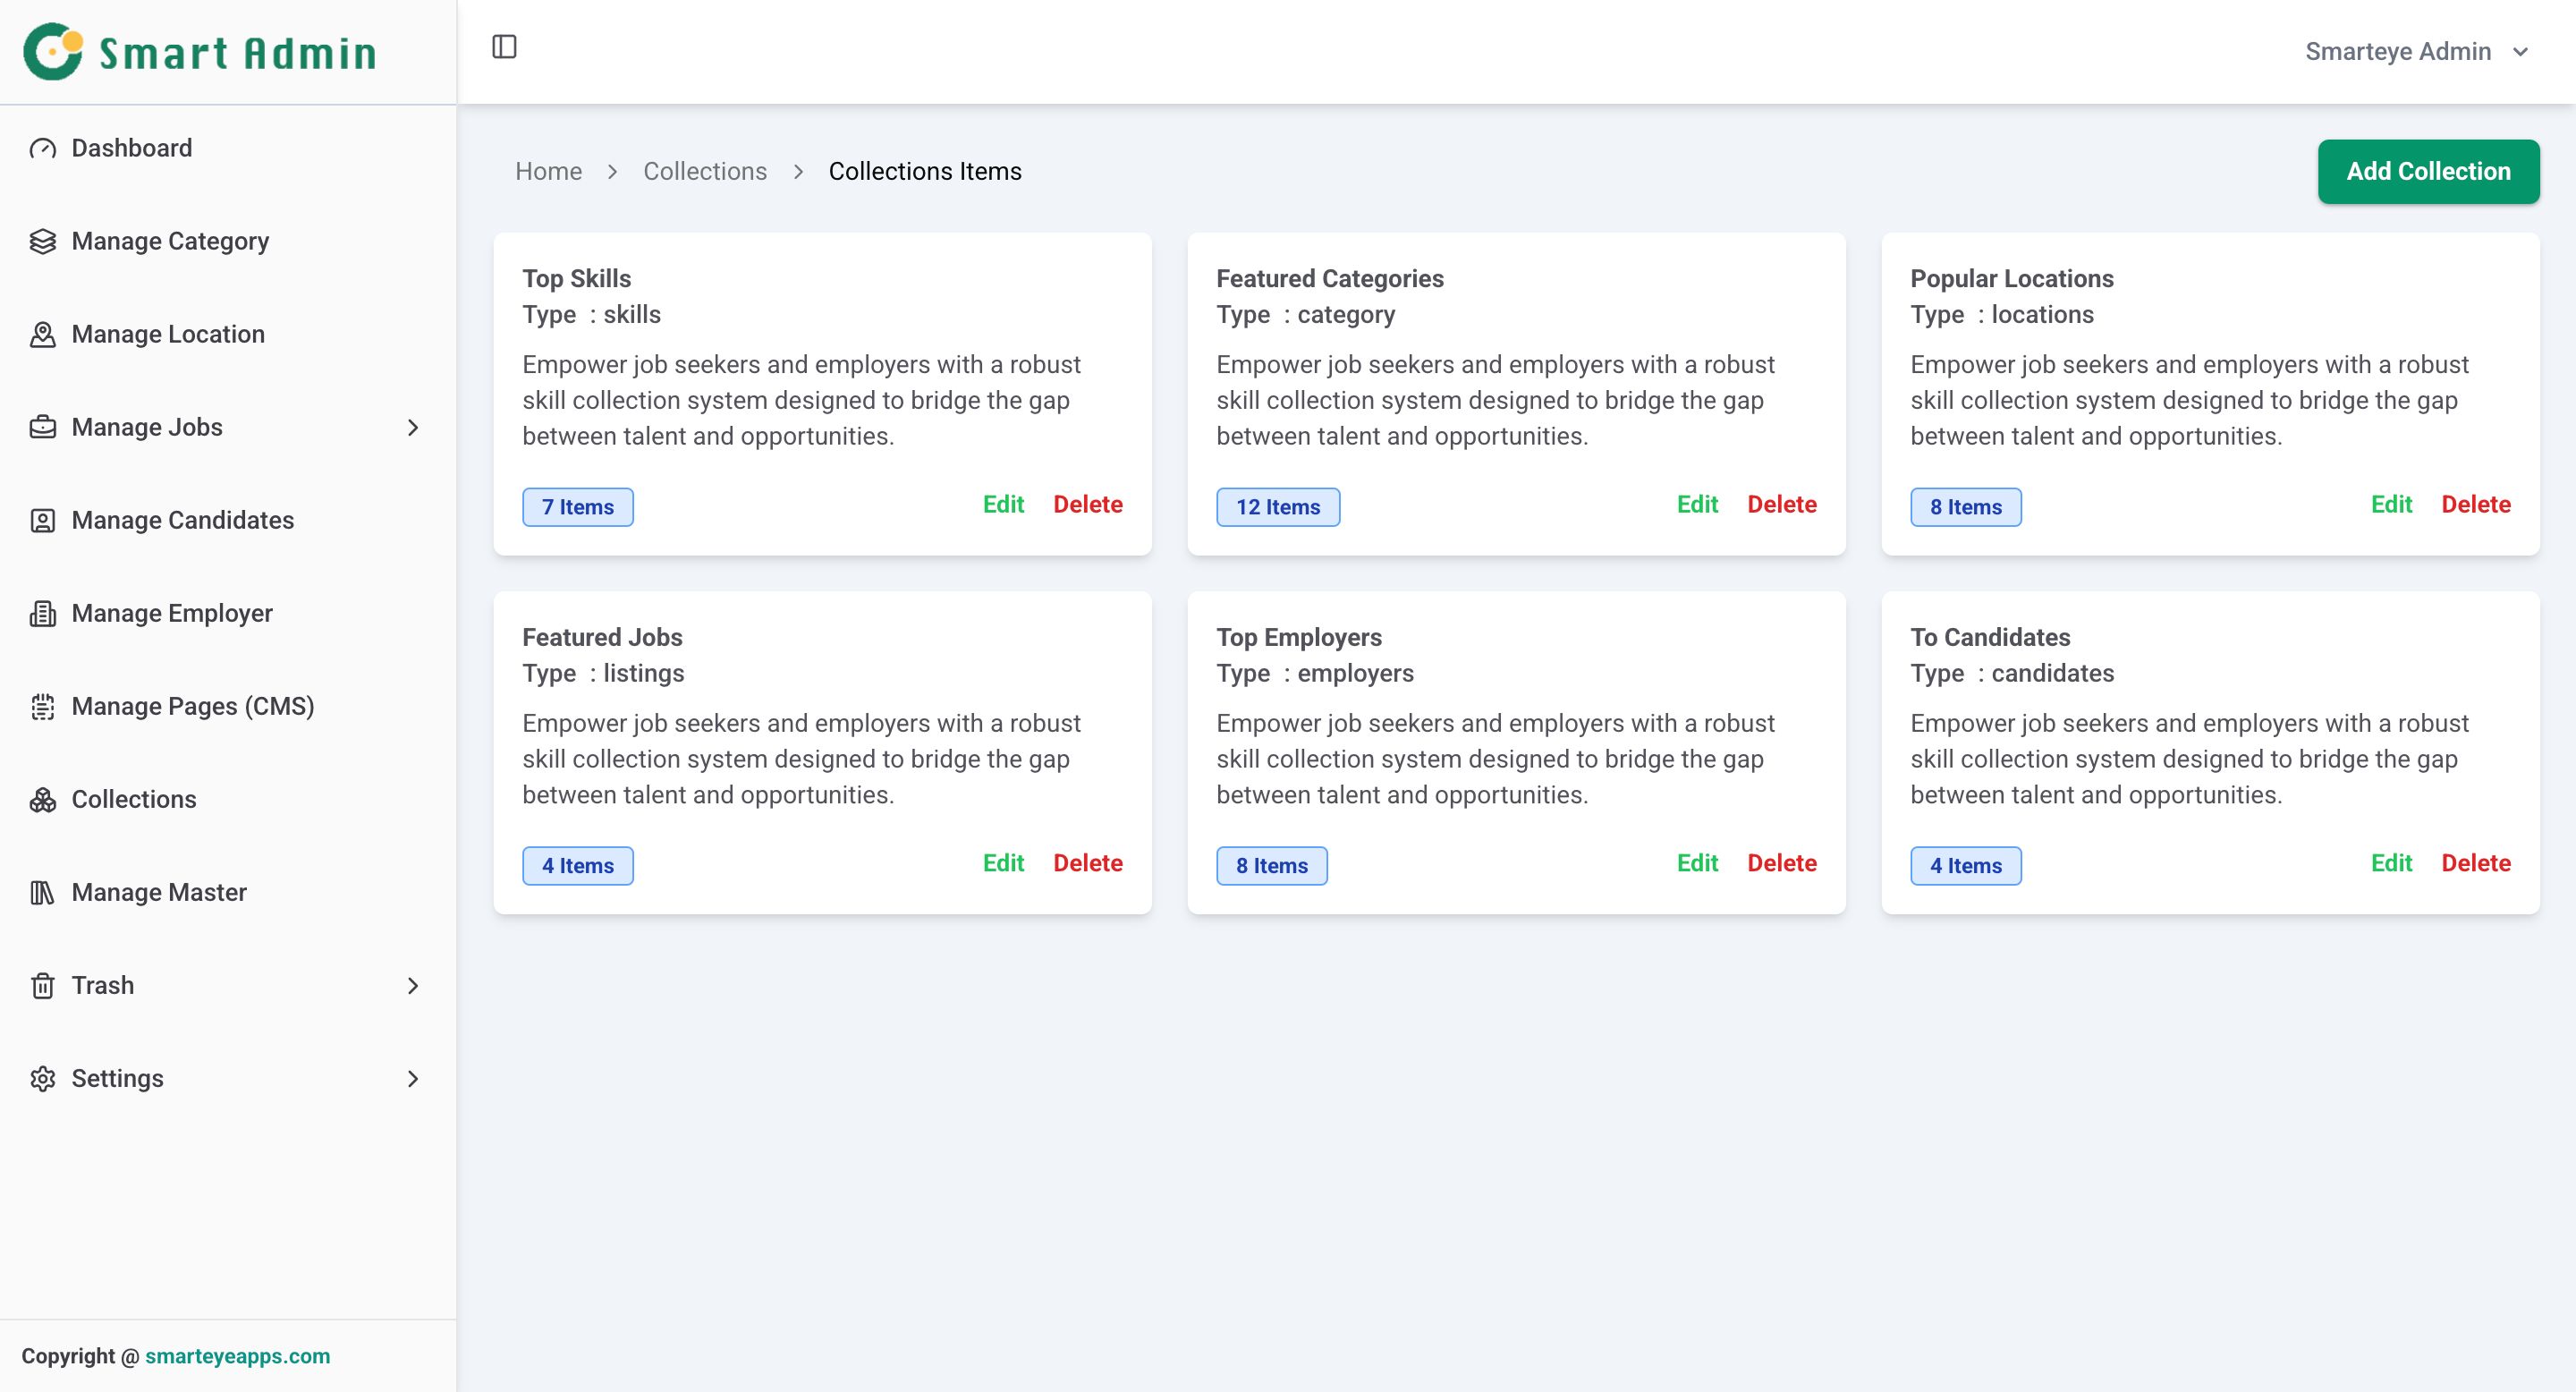The image size is (2576, 1392).
Task: Toggle the sidebar collapse icon
Action: 504,47
